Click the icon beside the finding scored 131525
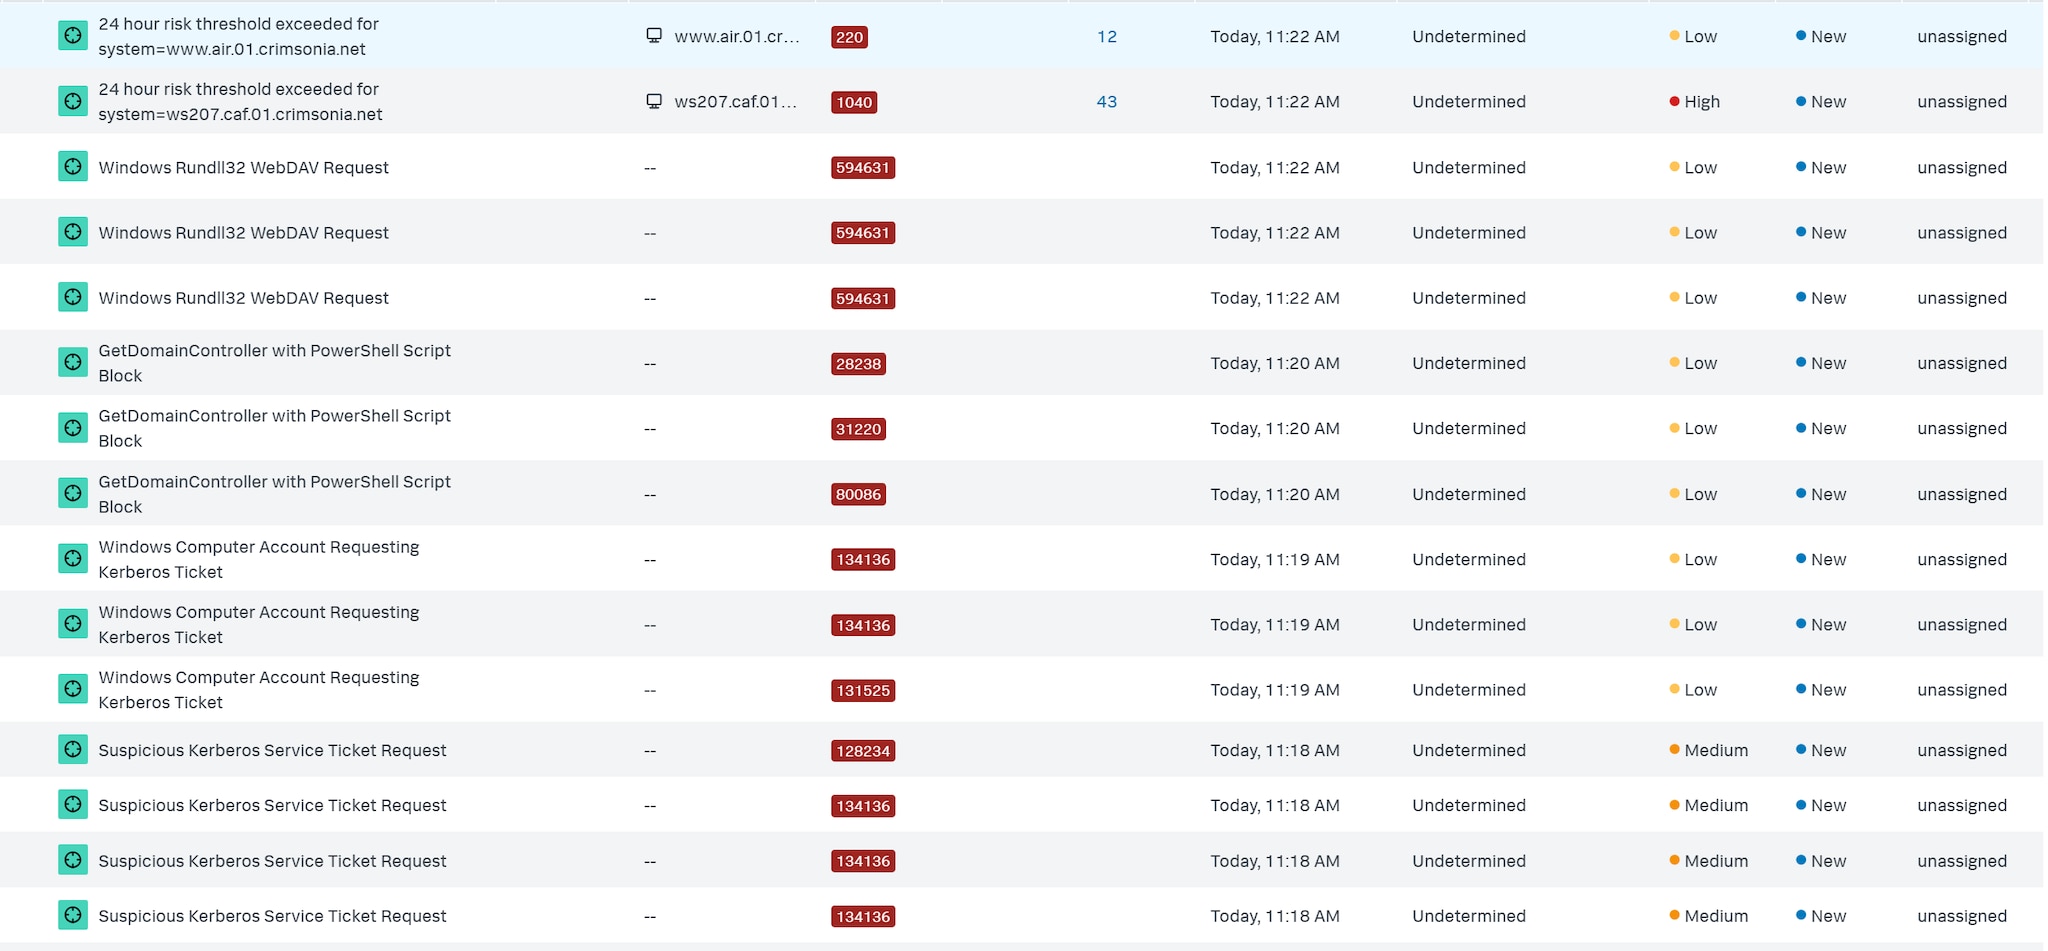 point(73,689)
